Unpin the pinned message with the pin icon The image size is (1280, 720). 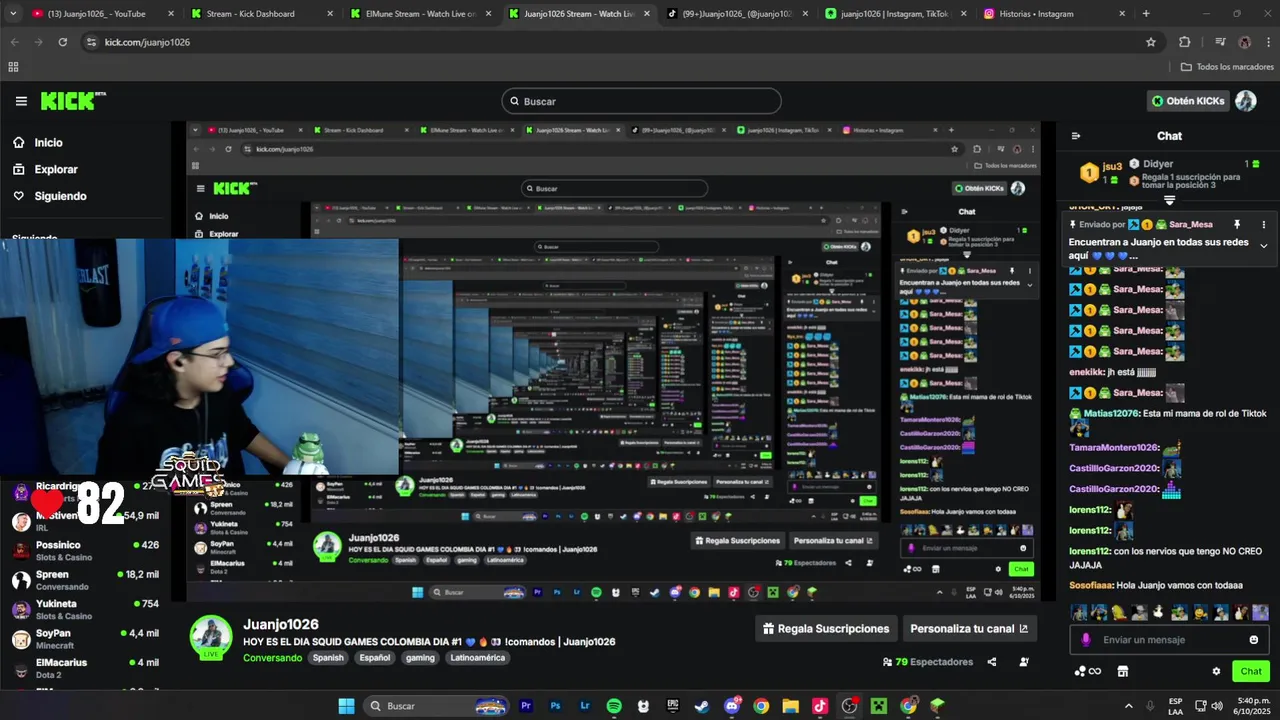pyautogui.click(x=1237, y=225)
